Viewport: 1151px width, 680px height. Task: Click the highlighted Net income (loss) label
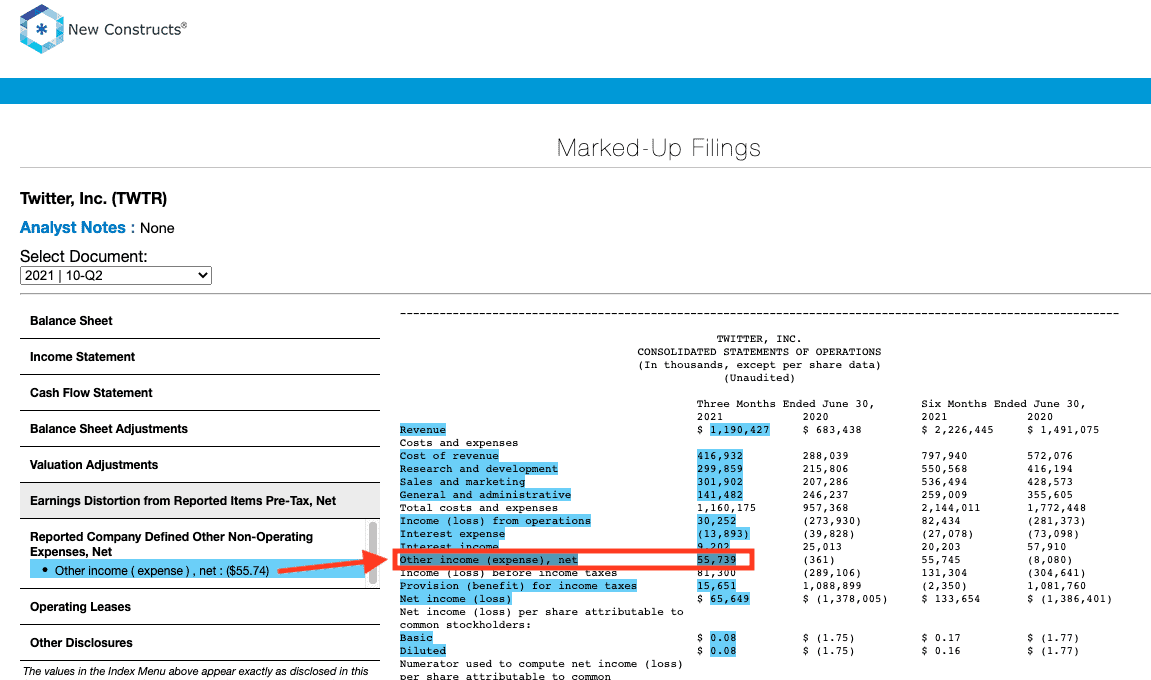pos(455,599)
